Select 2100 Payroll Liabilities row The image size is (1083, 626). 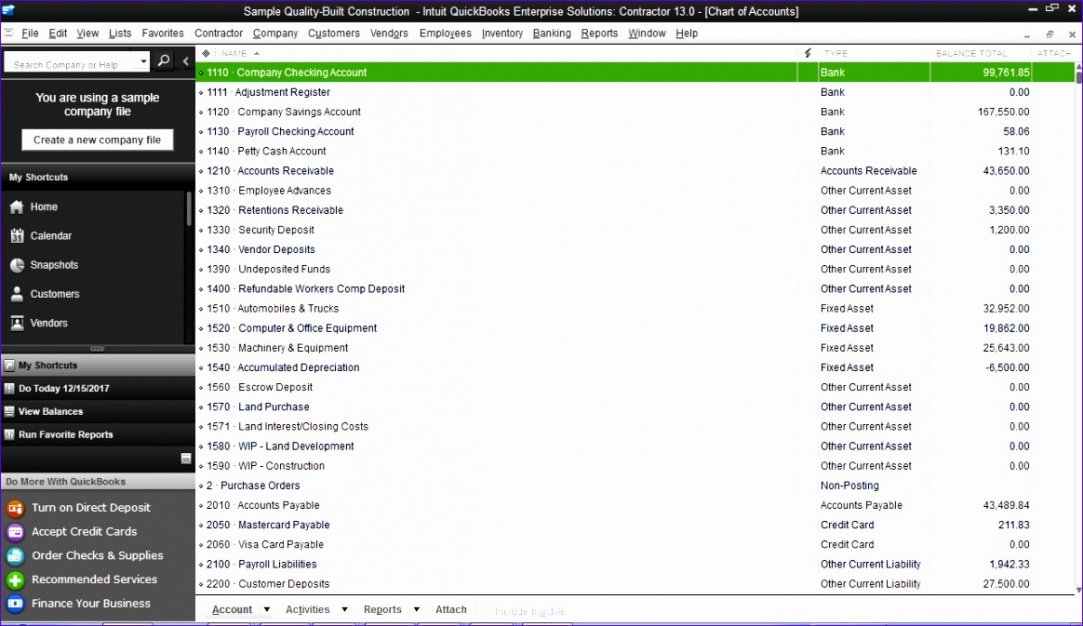[635, 565]
